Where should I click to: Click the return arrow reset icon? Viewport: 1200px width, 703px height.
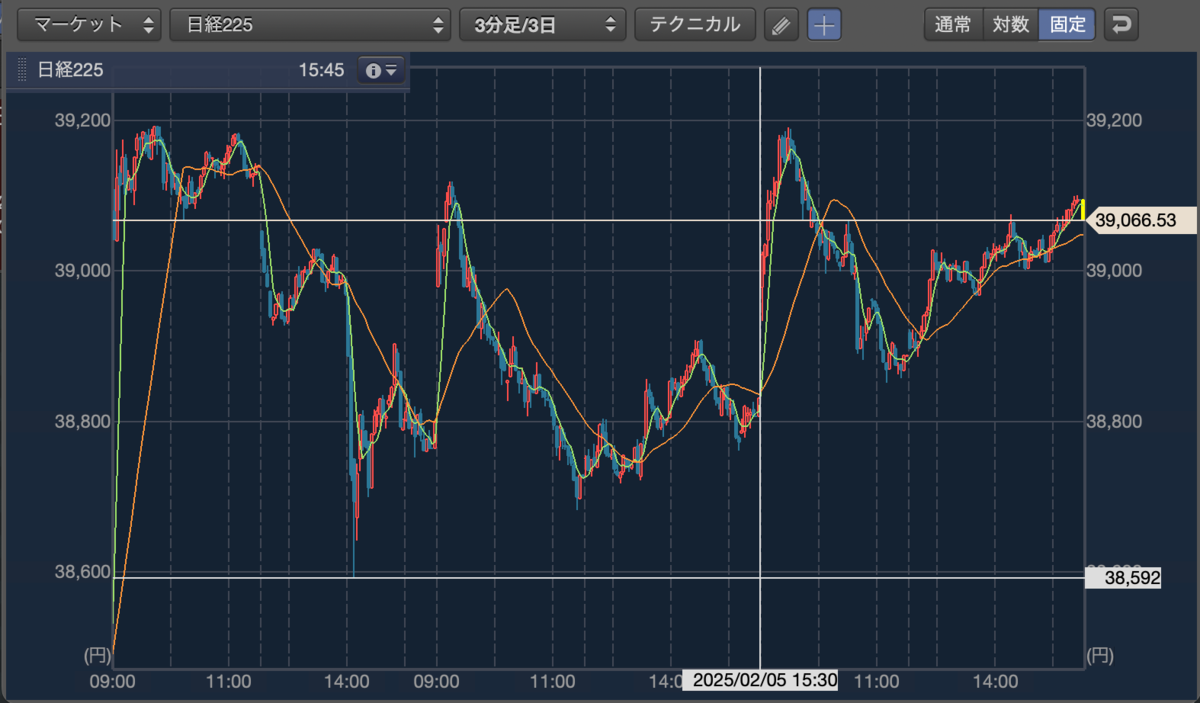[1122, 25]
